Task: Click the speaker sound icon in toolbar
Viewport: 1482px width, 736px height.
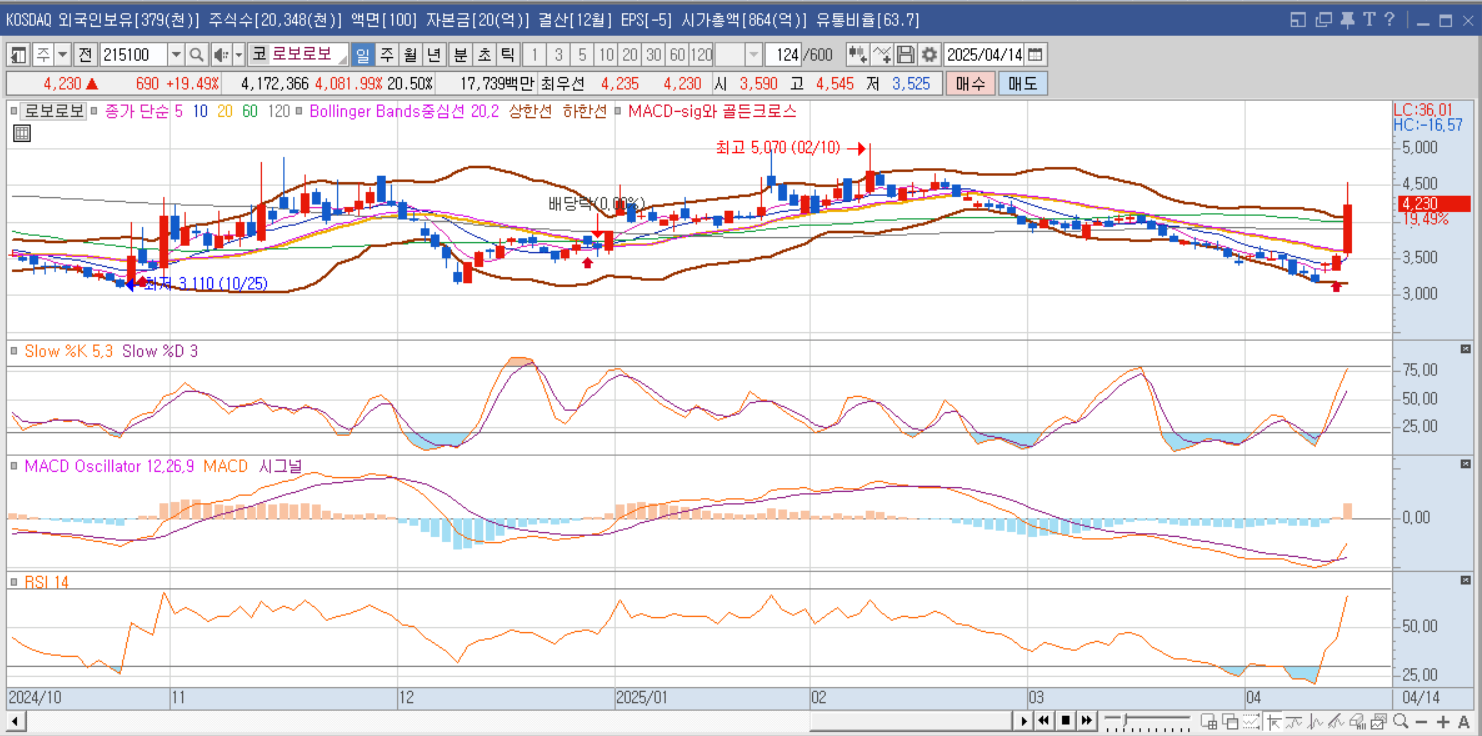Action: pyautogui.click(x=220, y=55)
